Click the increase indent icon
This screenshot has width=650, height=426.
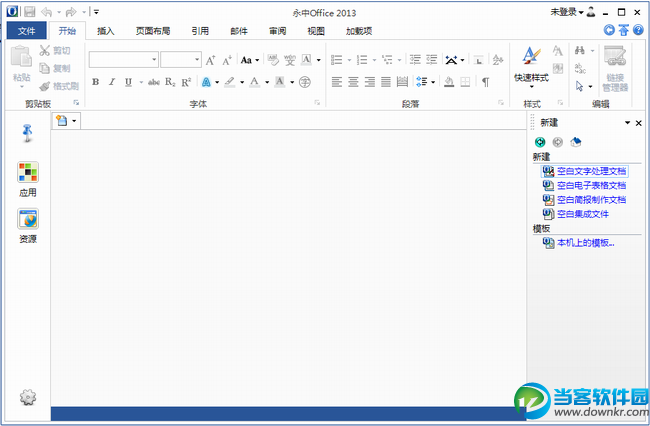[432, 60]
